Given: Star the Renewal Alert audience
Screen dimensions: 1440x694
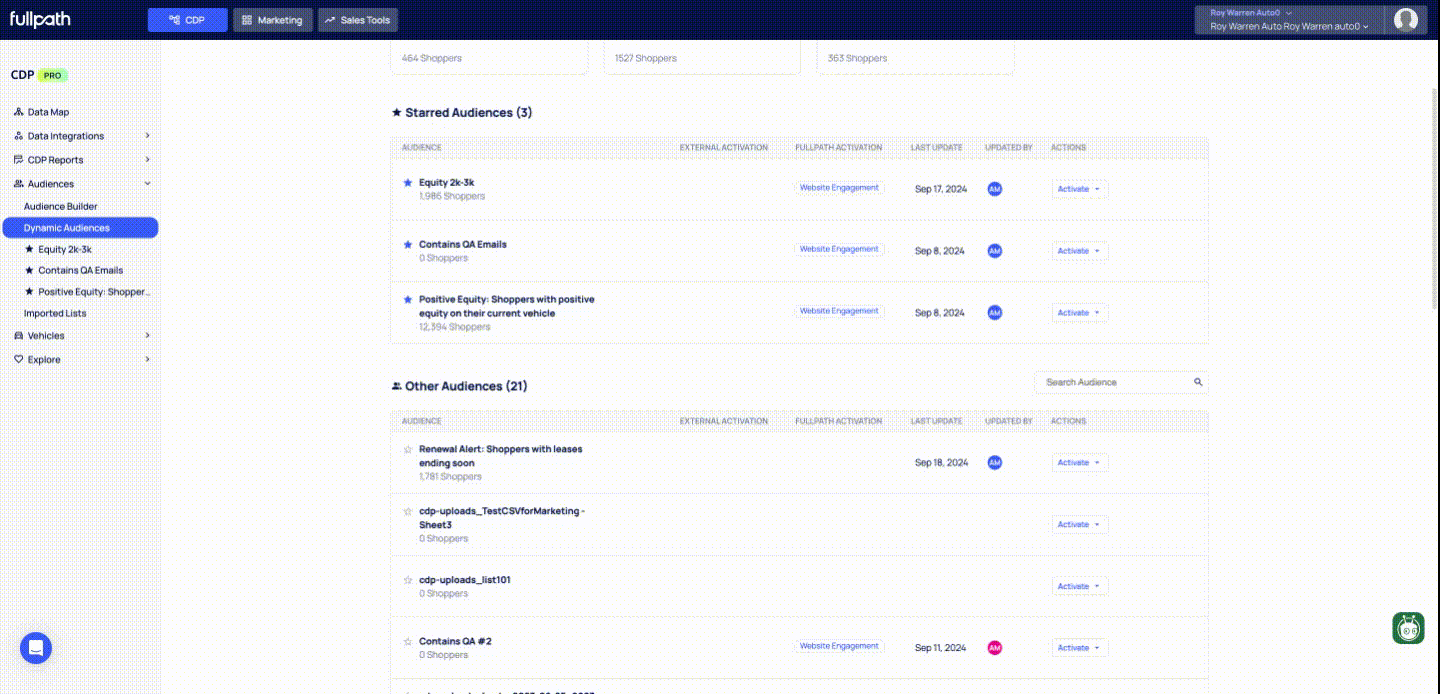Looking at the screenshot, I should (x=407, y=450).
